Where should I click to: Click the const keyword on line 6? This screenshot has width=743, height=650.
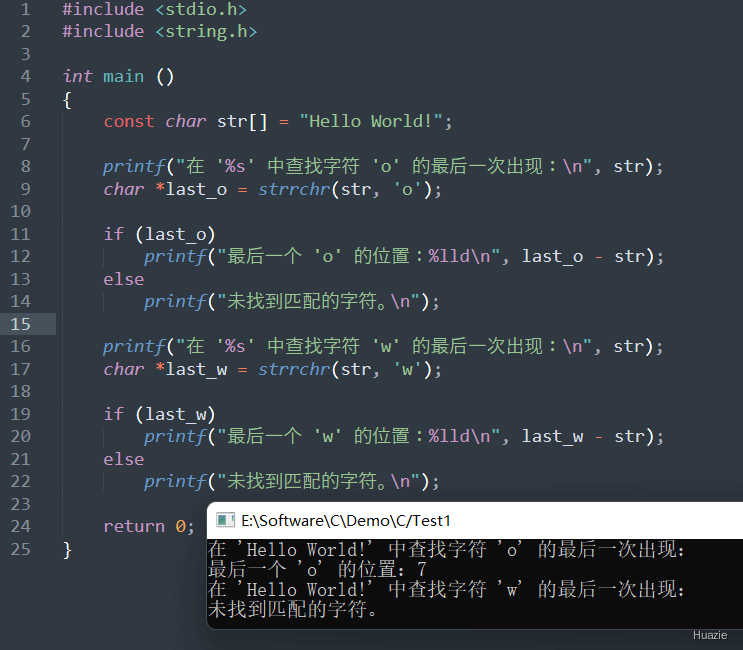pos(129,121)
